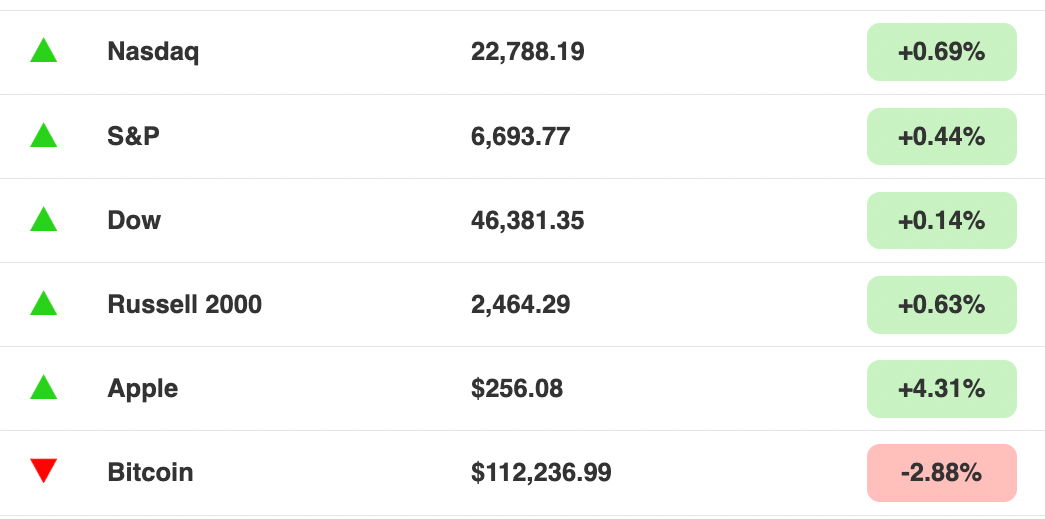Open the Bitcoin label
The height and width of the screenshot is (519, 1045).
click(x=150, y=472)
